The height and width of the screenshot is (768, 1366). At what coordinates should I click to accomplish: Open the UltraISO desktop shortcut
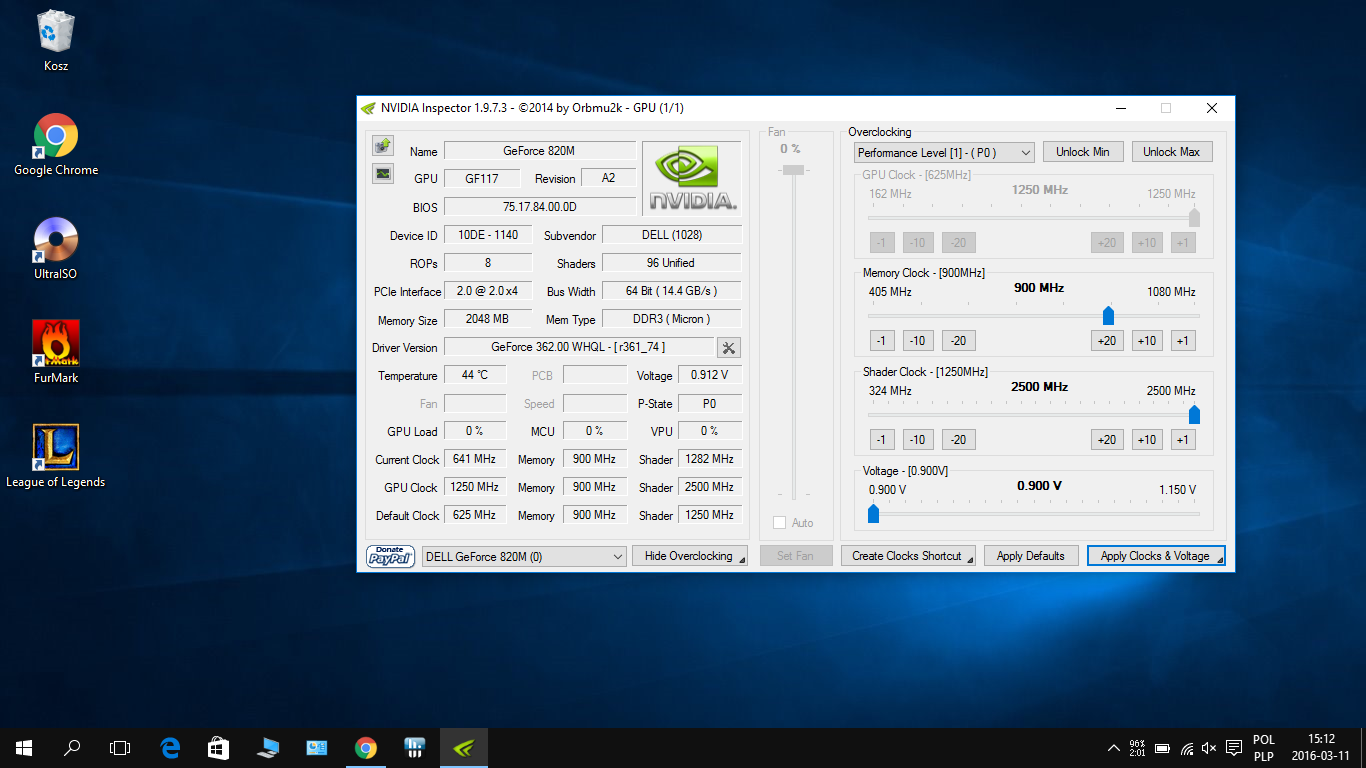56,249
